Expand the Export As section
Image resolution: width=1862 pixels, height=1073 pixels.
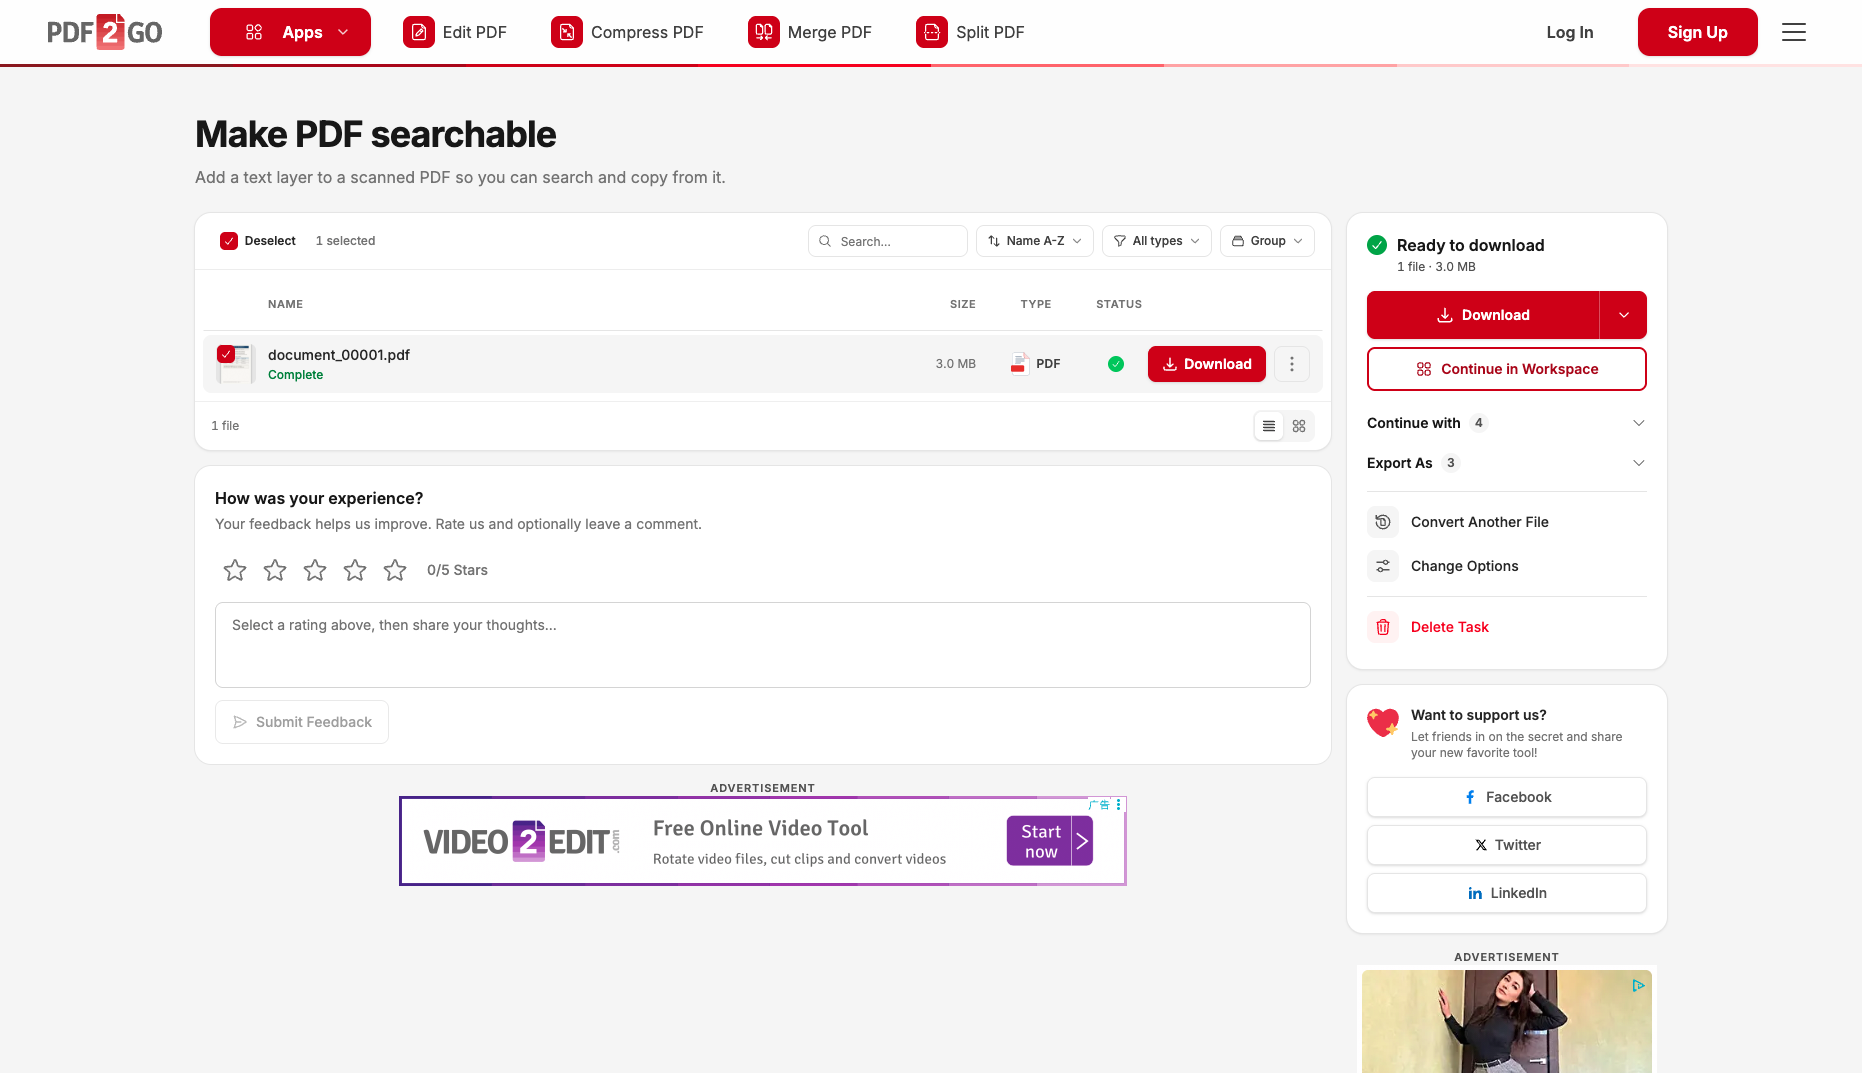(1507, 463)
